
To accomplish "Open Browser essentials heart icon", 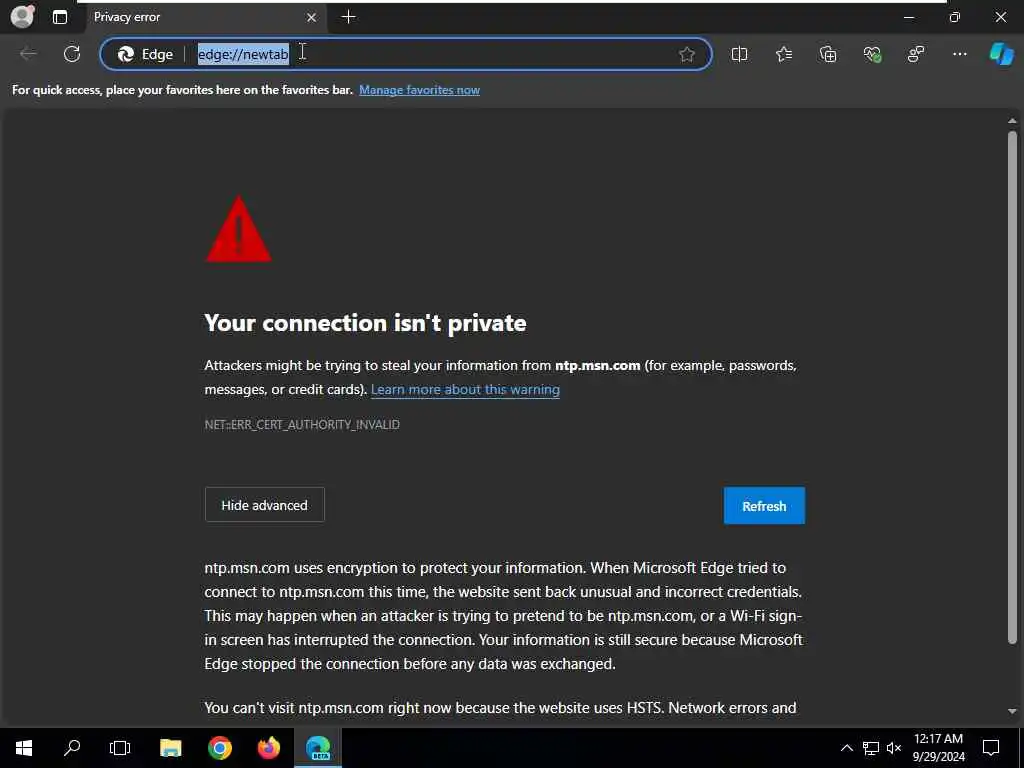I will click(872, 54).
